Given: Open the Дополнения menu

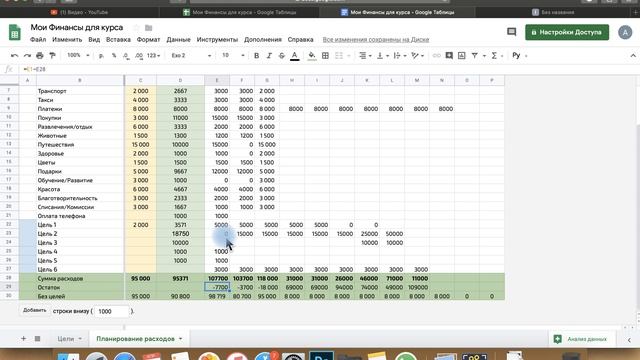Looking at the screenshot, I should click(x=263, y=40).
